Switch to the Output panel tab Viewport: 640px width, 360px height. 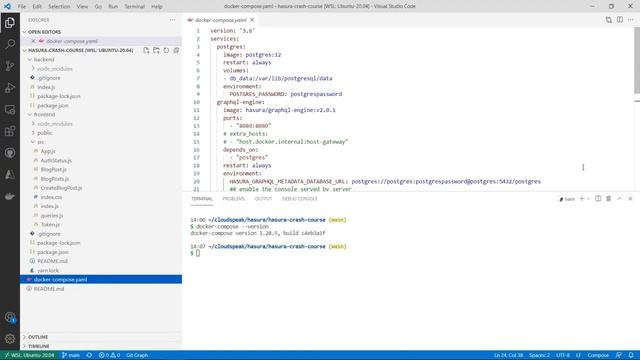(263, 199)
